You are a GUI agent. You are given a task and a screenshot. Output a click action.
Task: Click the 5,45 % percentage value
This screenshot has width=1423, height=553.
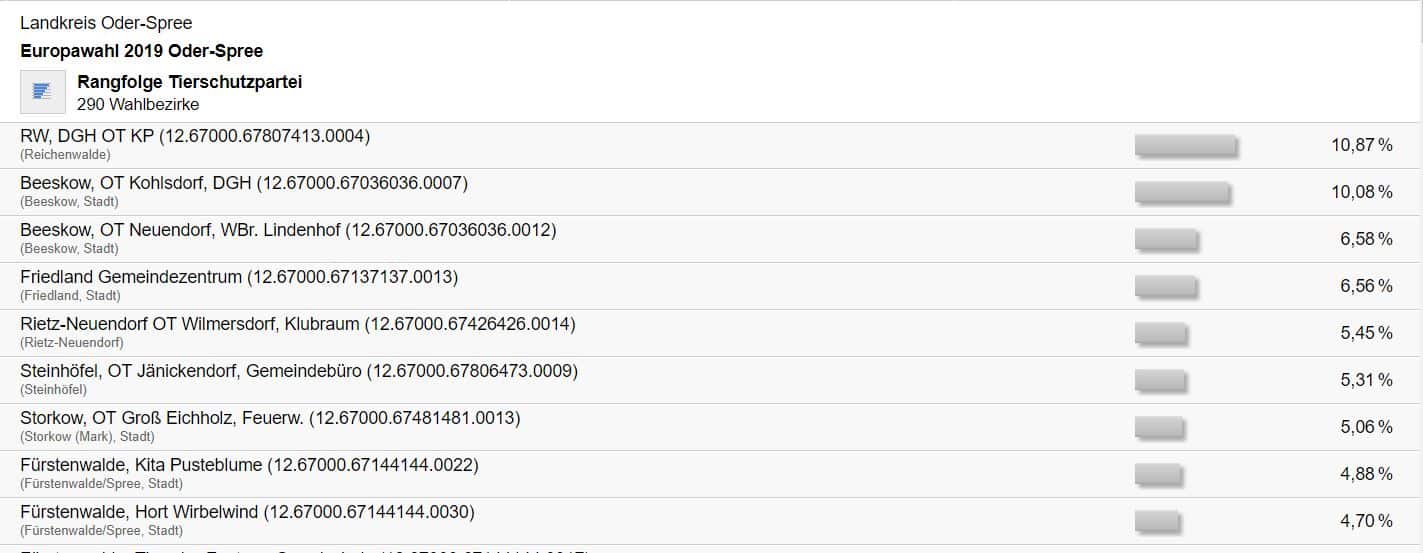[1366, 334]
